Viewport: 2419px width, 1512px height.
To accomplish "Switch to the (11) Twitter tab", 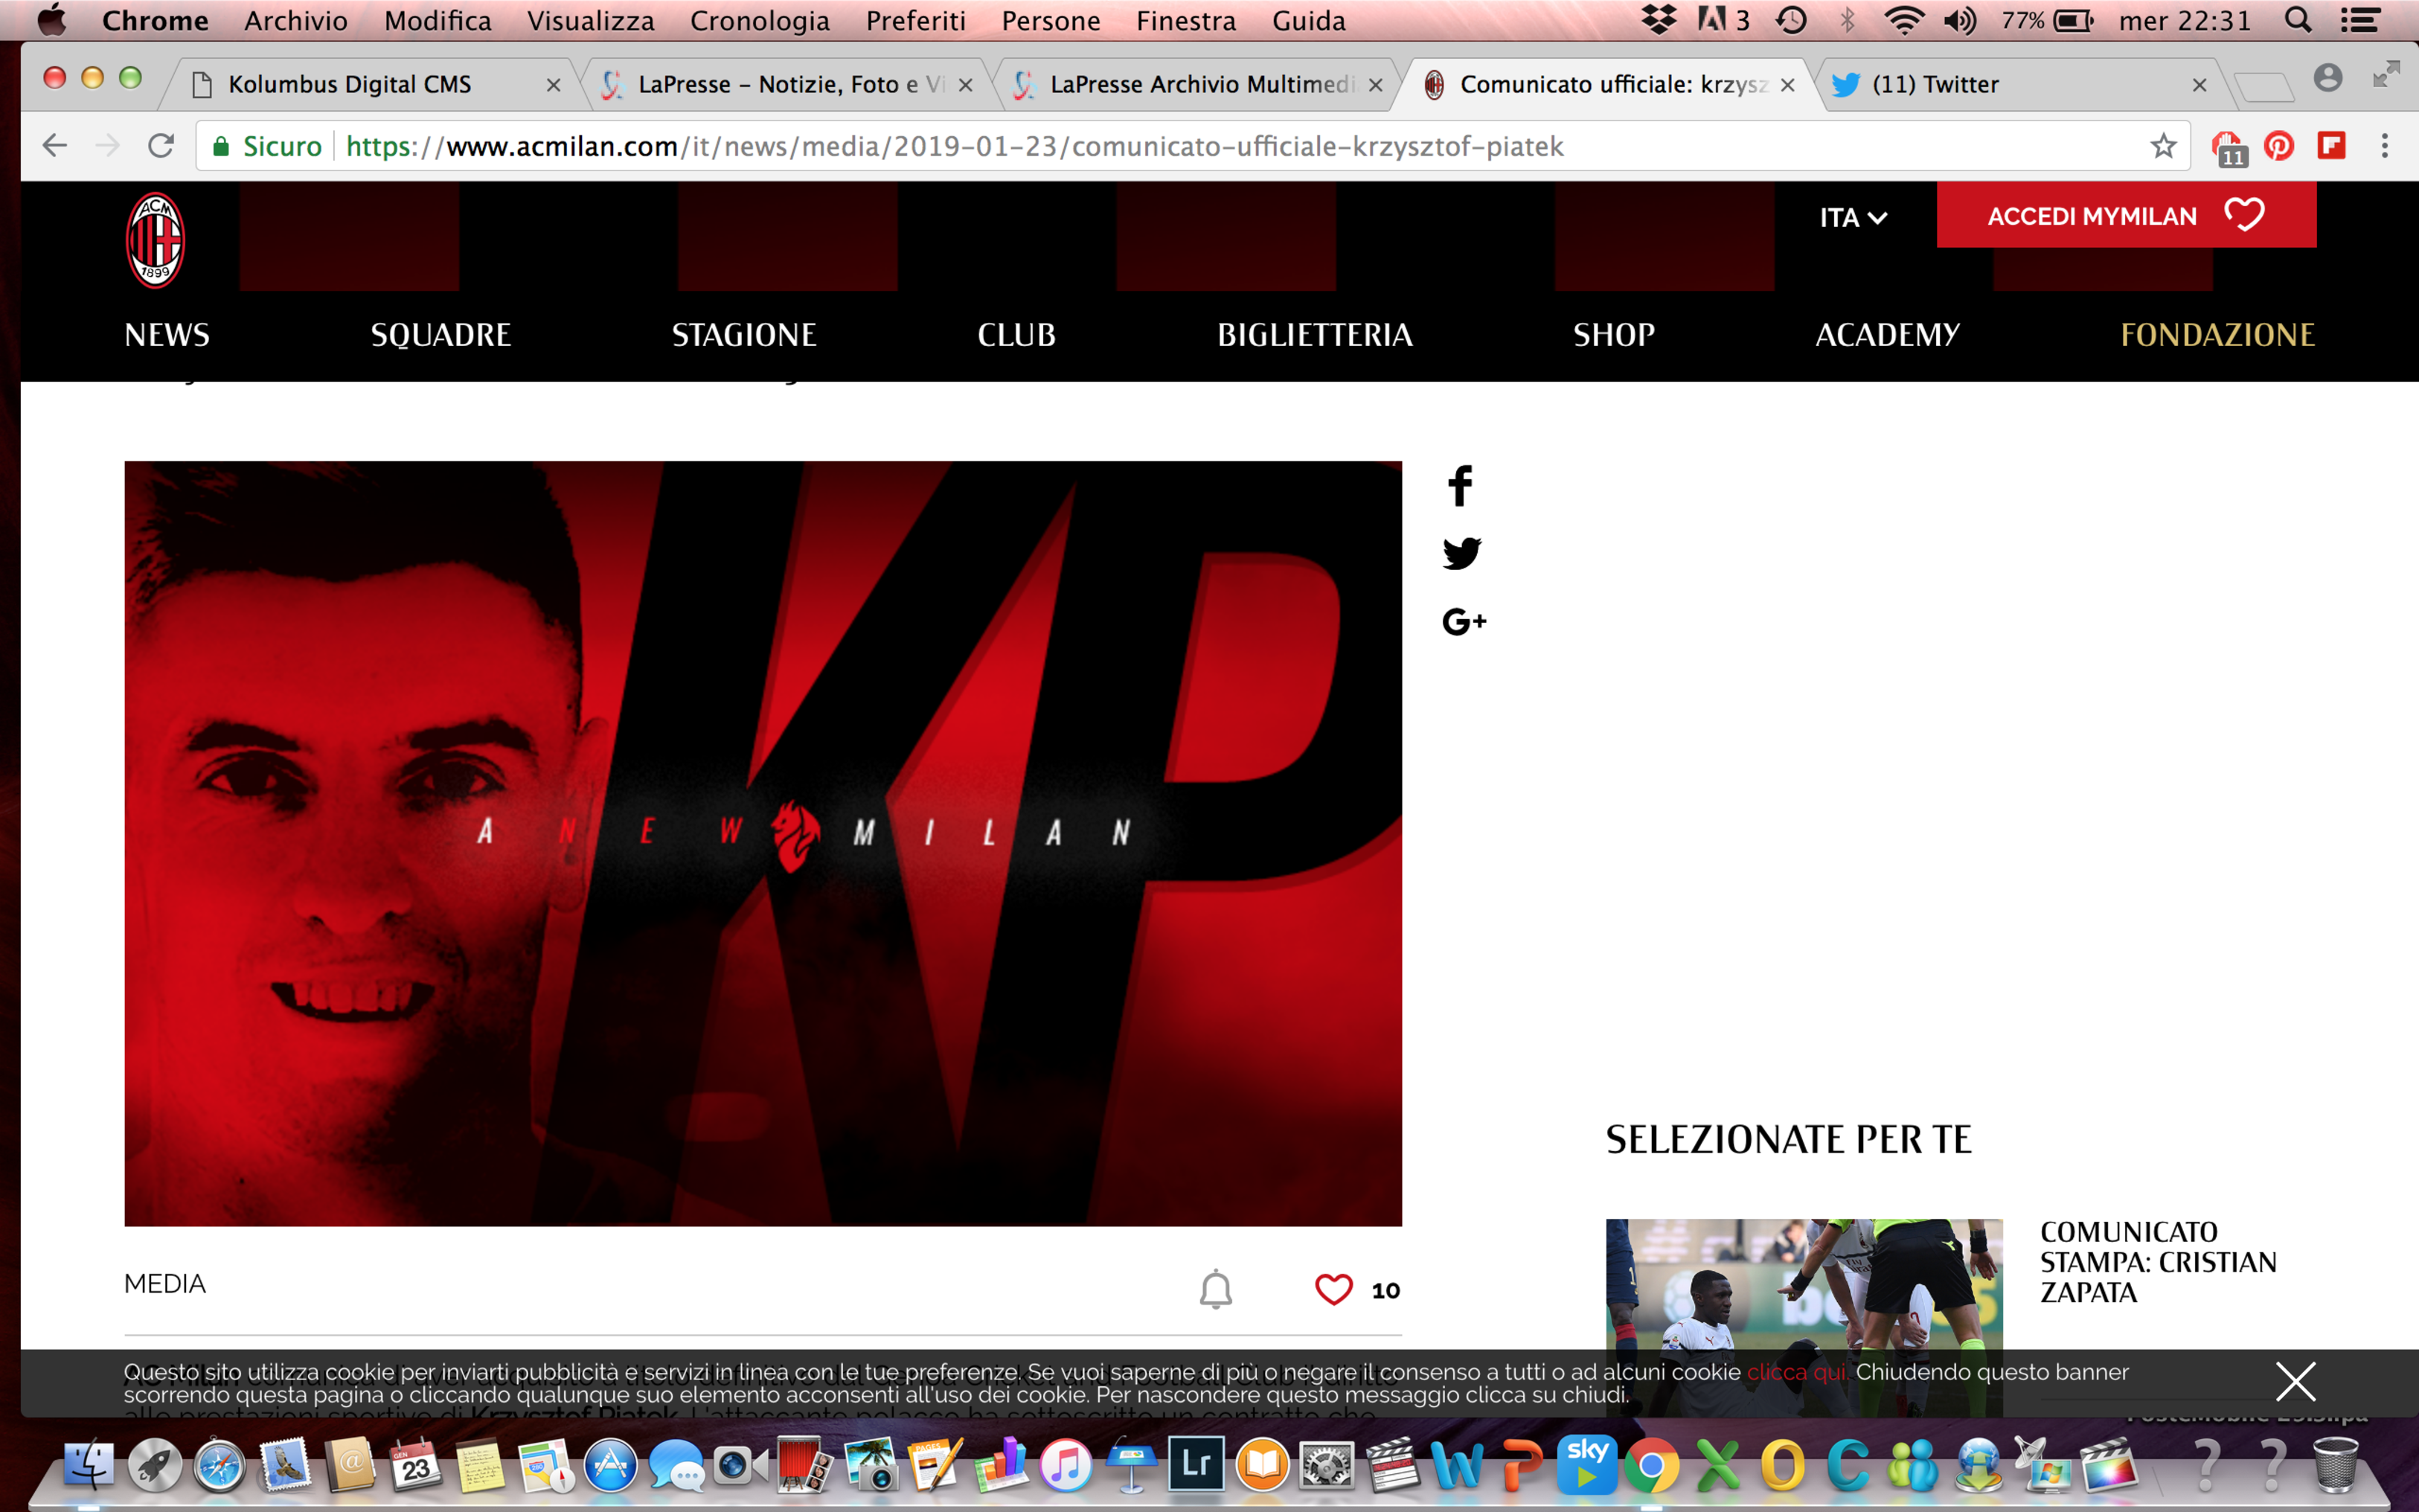I will [2020, 85].
